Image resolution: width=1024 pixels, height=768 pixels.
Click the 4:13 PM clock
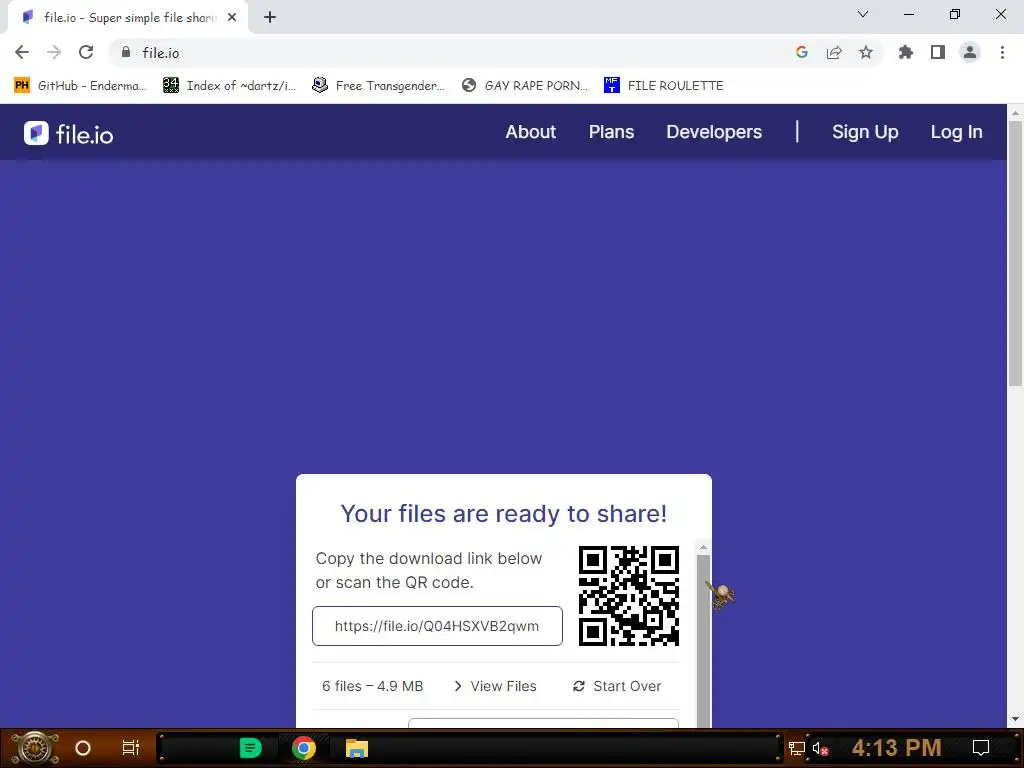click(x=897, y=747)
